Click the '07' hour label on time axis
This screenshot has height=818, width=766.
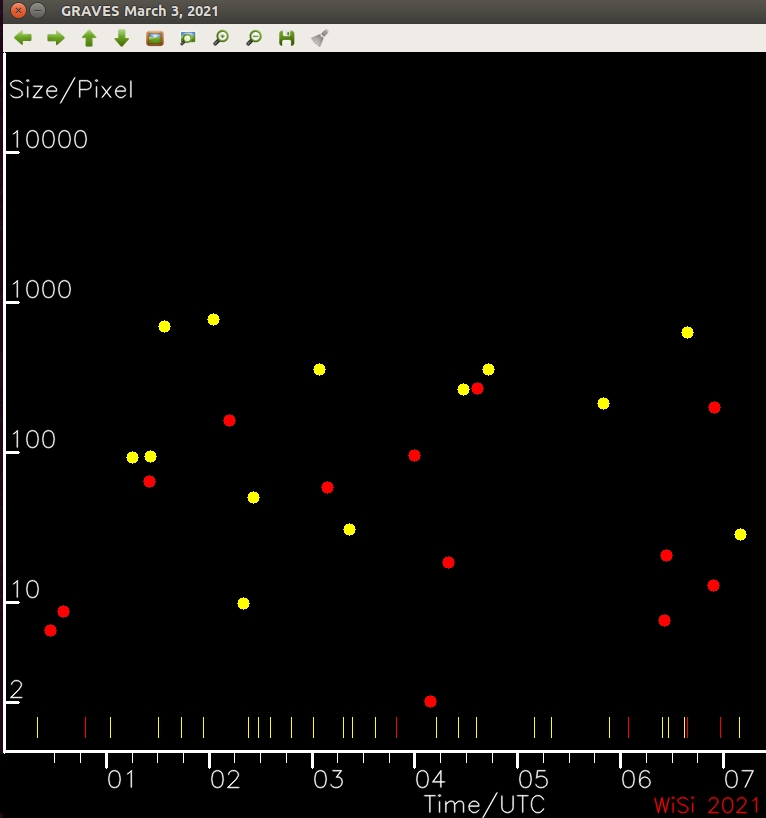pyautogui.click(x=739, y=780)
